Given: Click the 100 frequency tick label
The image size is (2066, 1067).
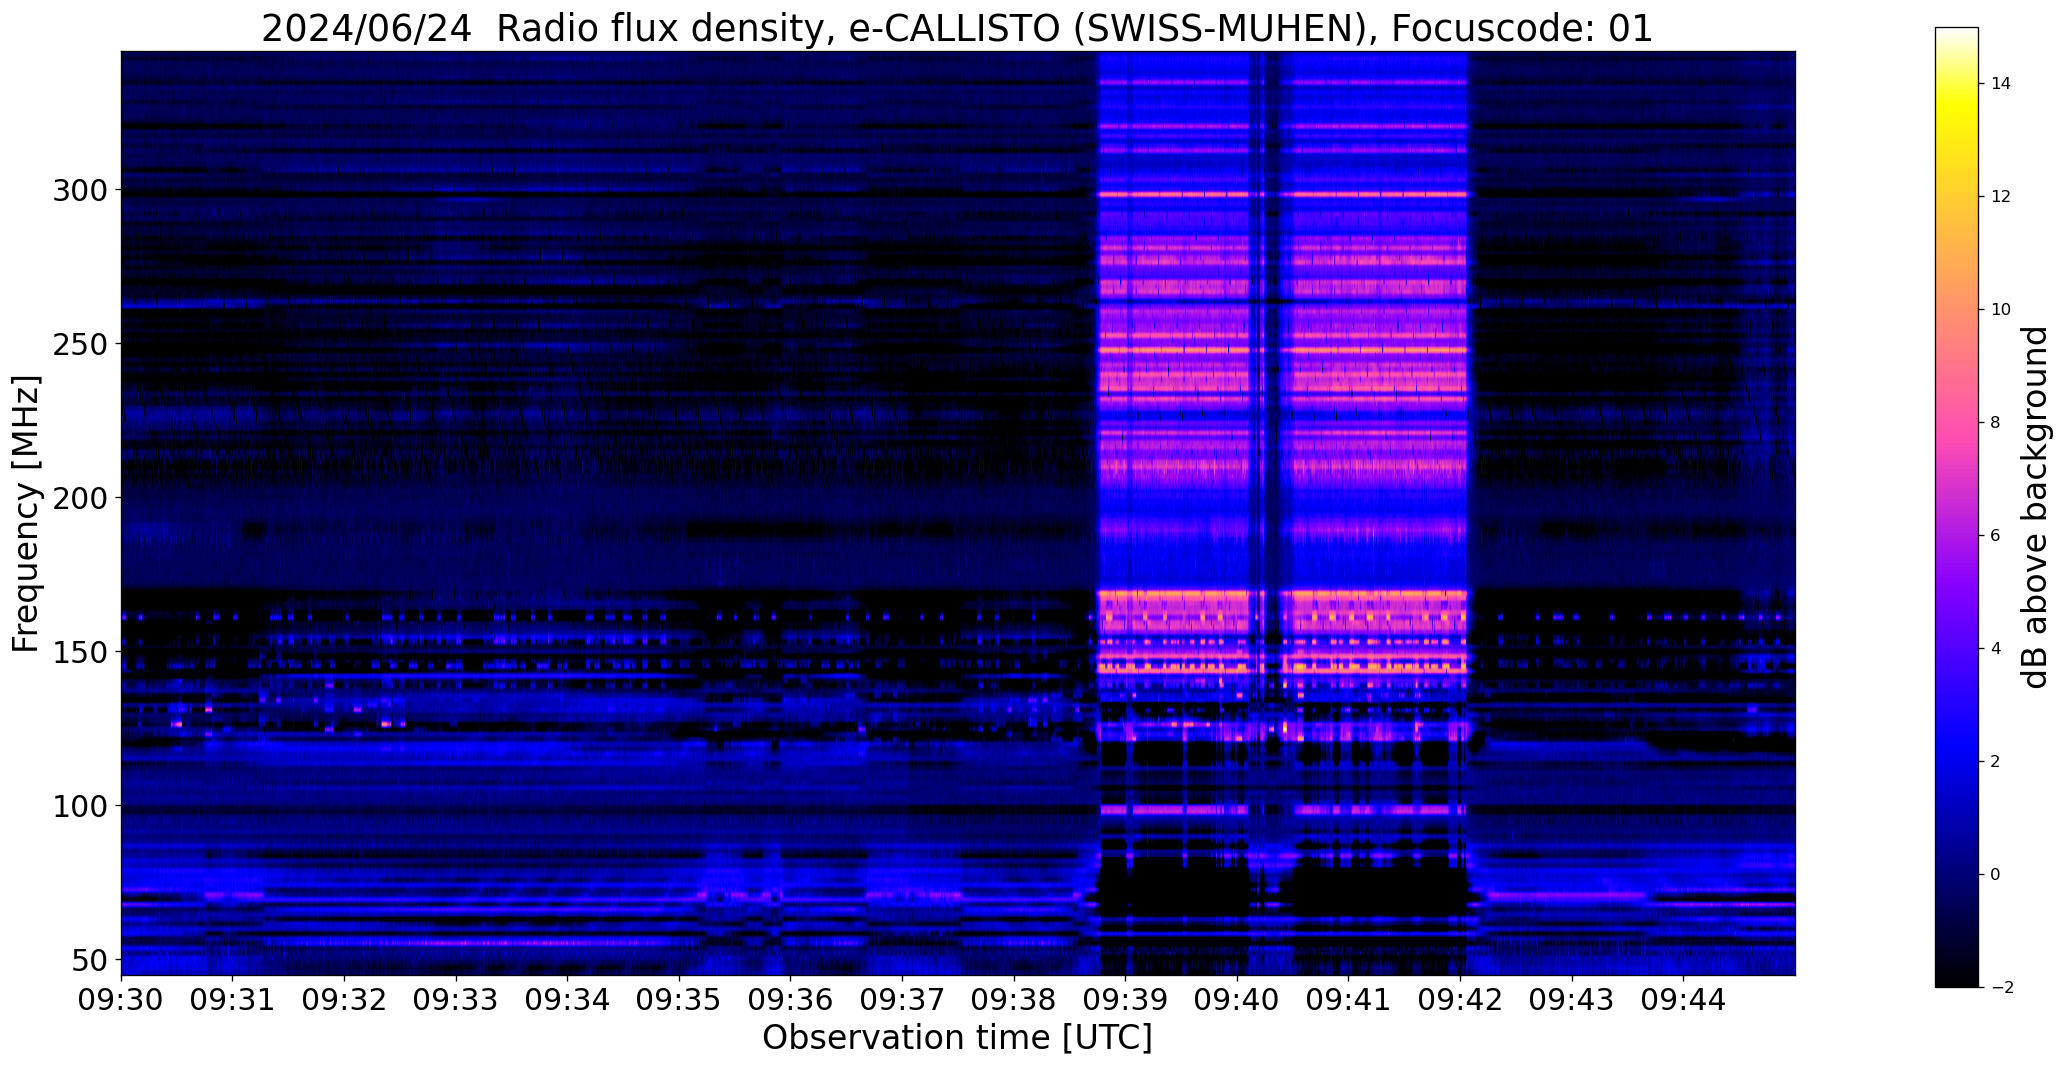Looking at the screenshot, I should point(81,806).
